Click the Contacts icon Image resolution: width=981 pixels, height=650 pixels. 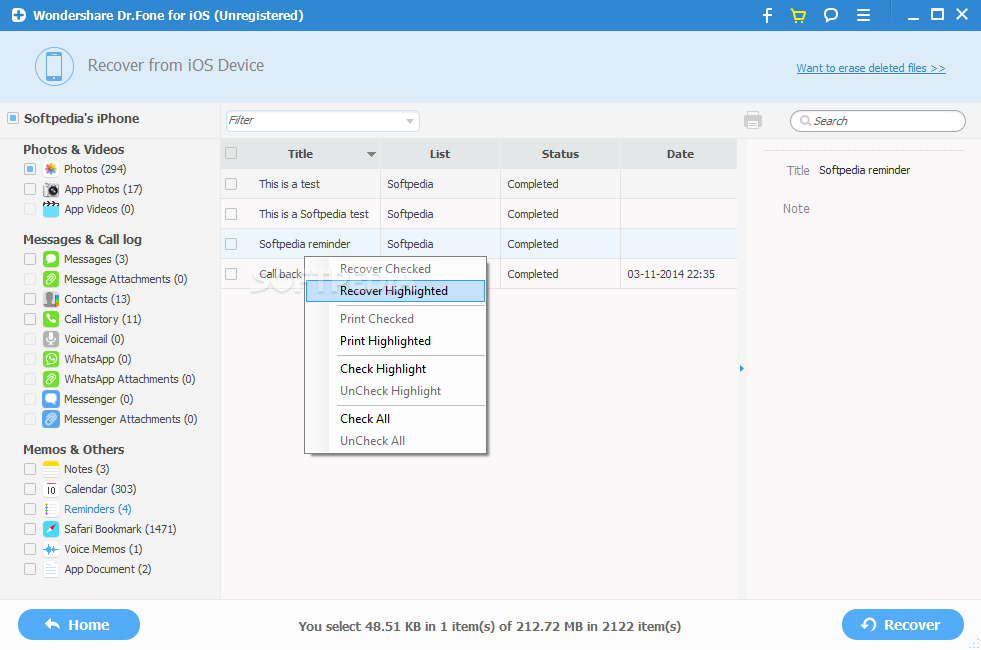coord(51,299)
